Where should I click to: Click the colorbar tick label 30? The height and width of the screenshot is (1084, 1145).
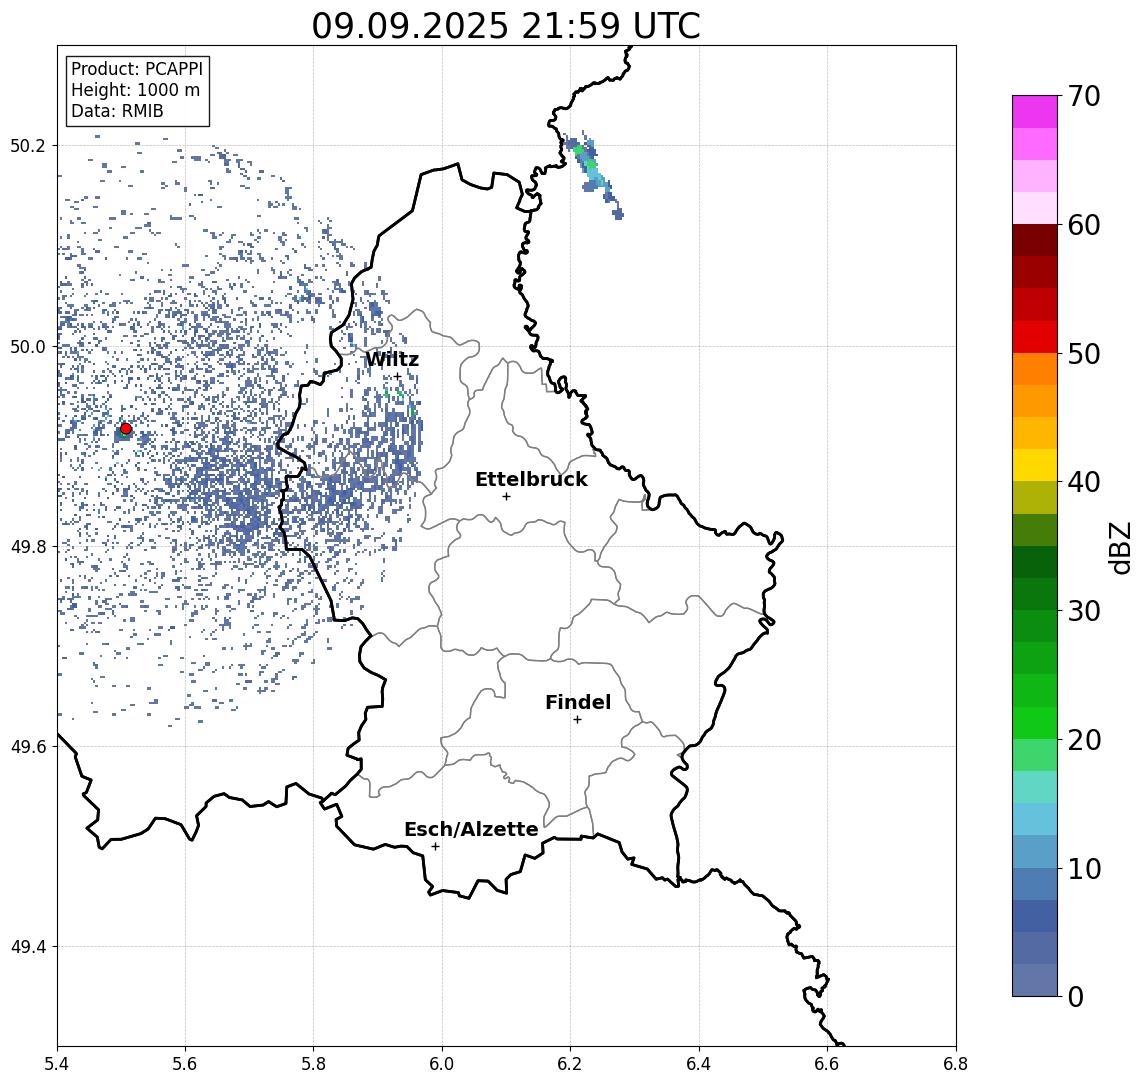(1084, 611)
